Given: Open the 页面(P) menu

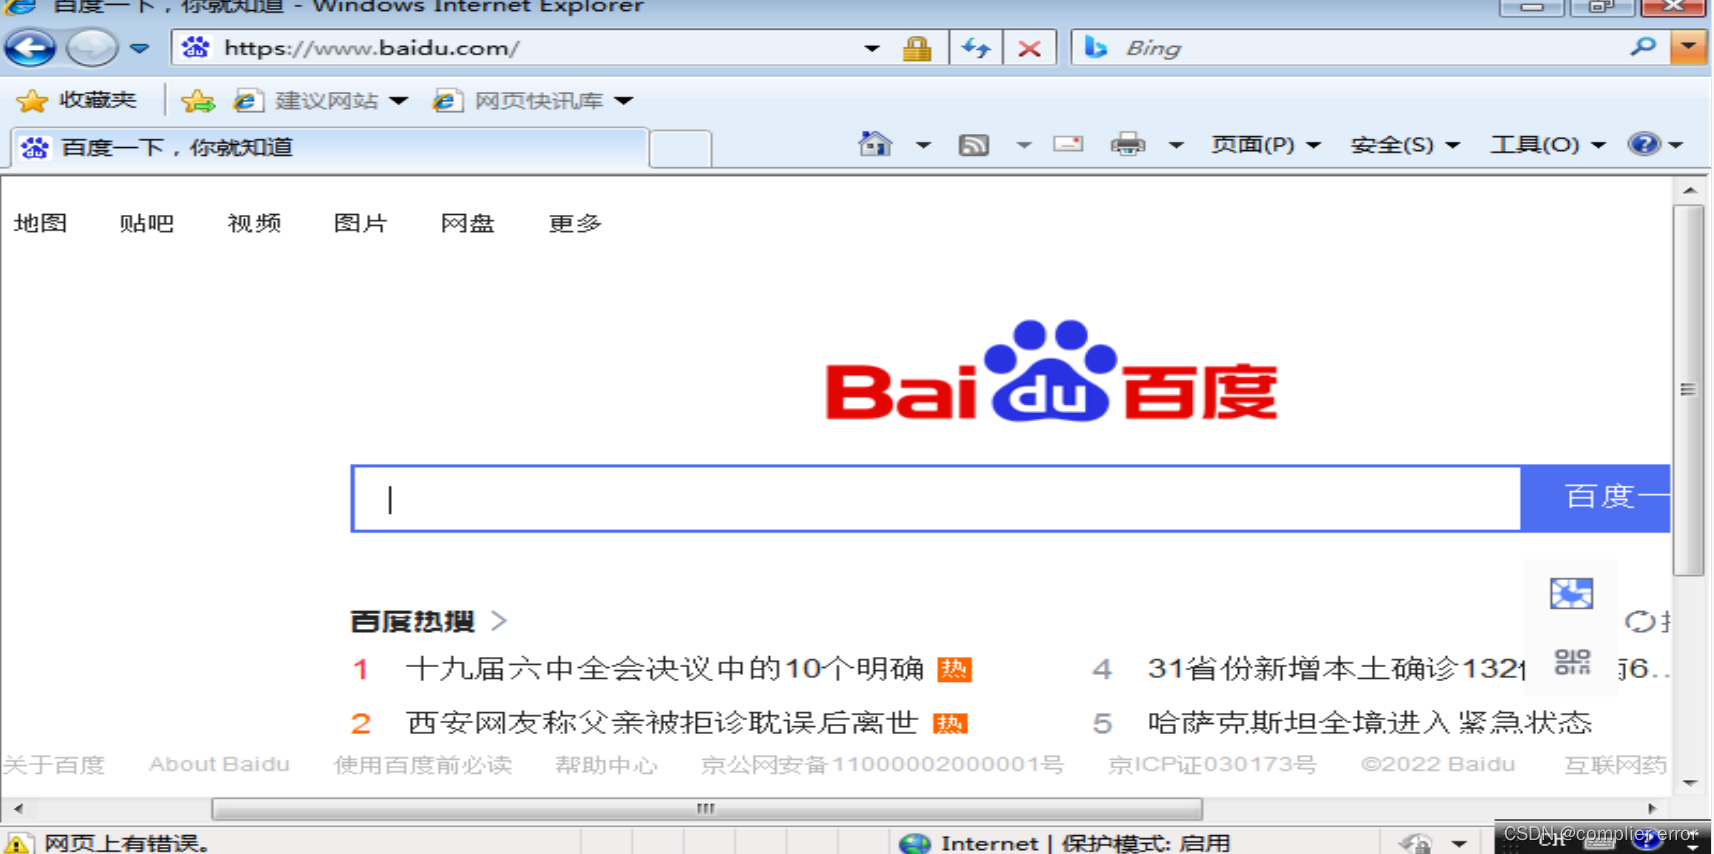Looking at the screenshot, I should pos(1266,145).
